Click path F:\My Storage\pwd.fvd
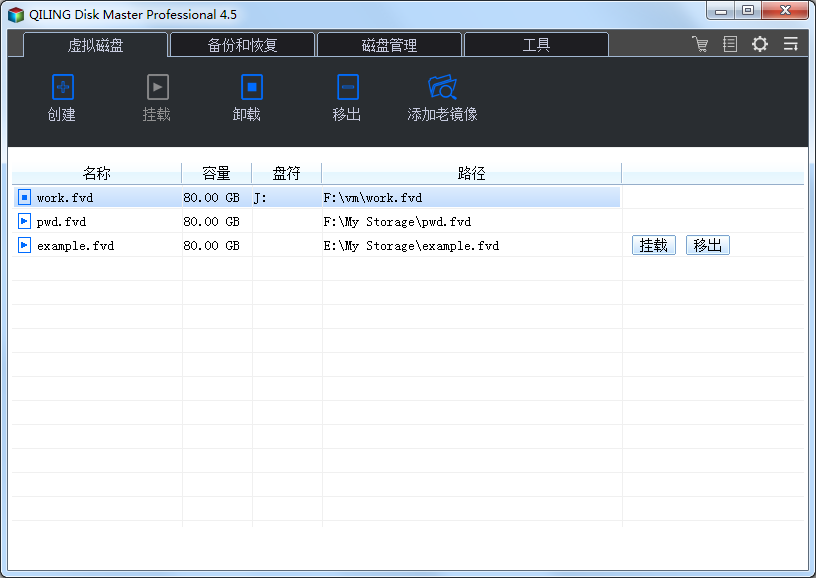This screenshot has height=578, width=816. click(397, 222)
